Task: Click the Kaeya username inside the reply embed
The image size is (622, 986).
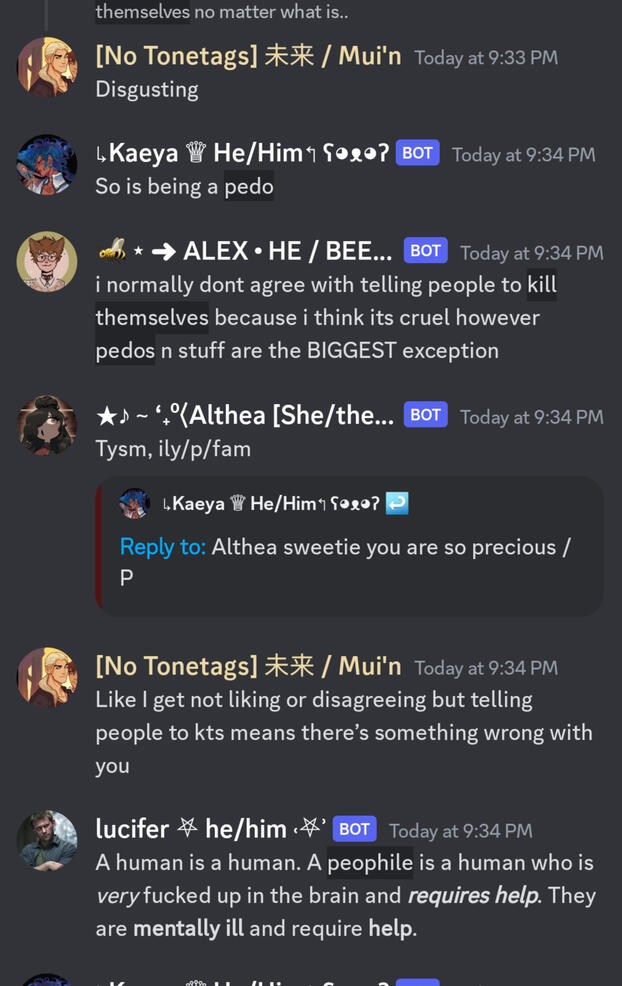Action: pyautogui.click(x=271, y=503)
